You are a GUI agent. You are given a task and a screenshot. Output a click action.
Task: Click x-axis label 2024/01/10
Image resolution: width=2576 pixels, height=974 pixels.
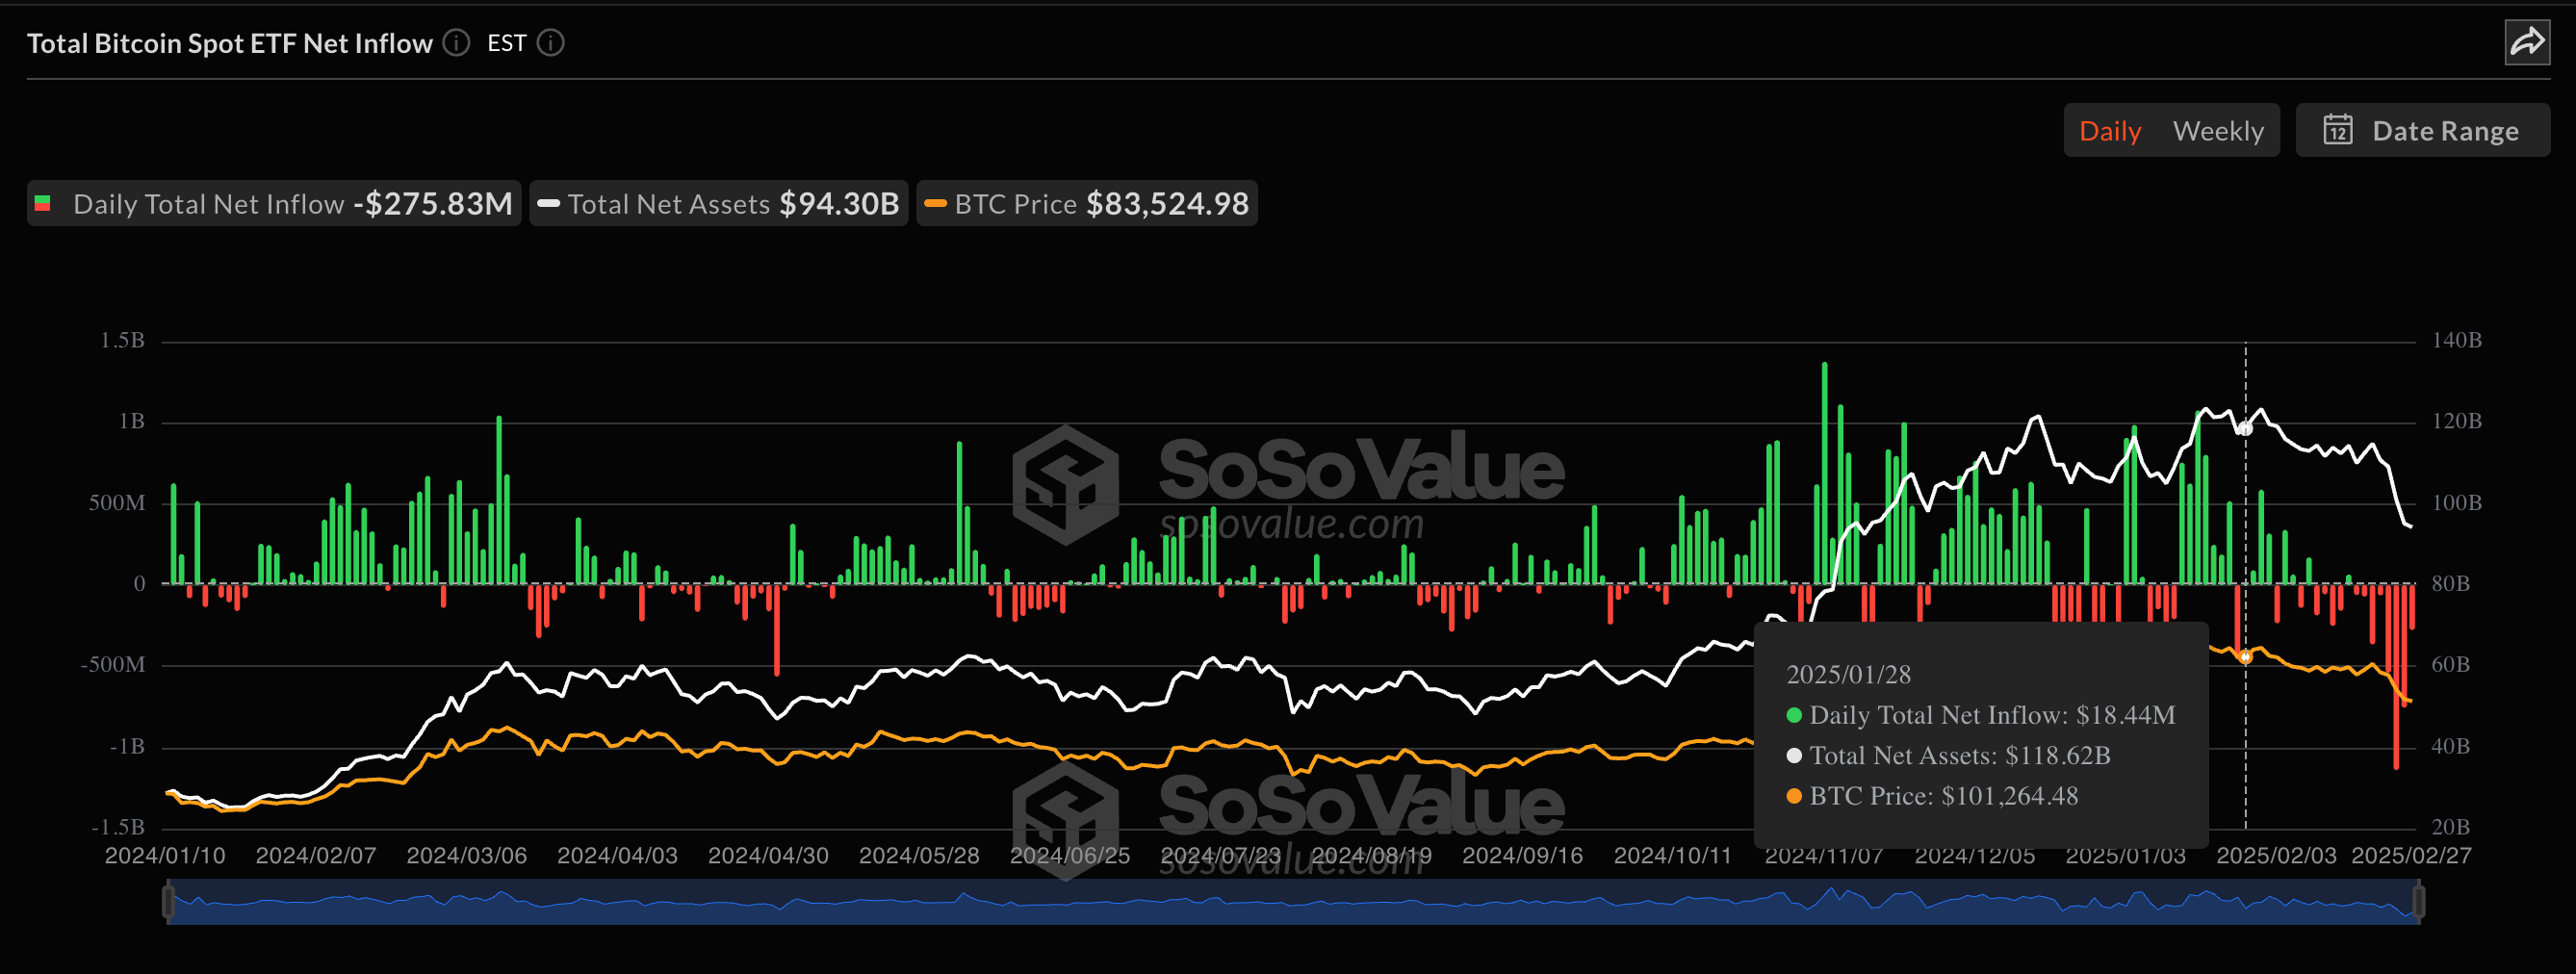tap(165, 856)
